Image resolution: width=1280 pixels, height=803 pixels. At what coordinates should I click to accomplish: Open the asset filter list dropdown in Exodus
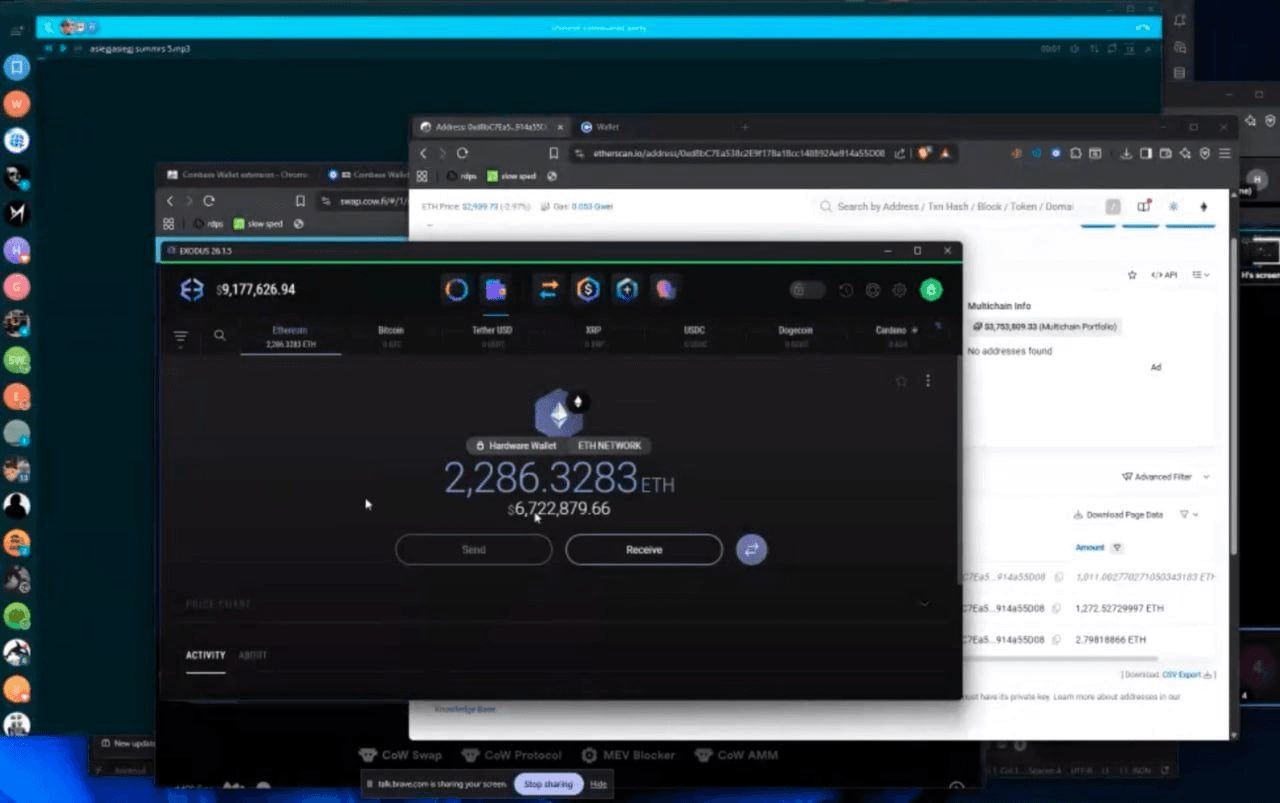(x=181, y=337)
